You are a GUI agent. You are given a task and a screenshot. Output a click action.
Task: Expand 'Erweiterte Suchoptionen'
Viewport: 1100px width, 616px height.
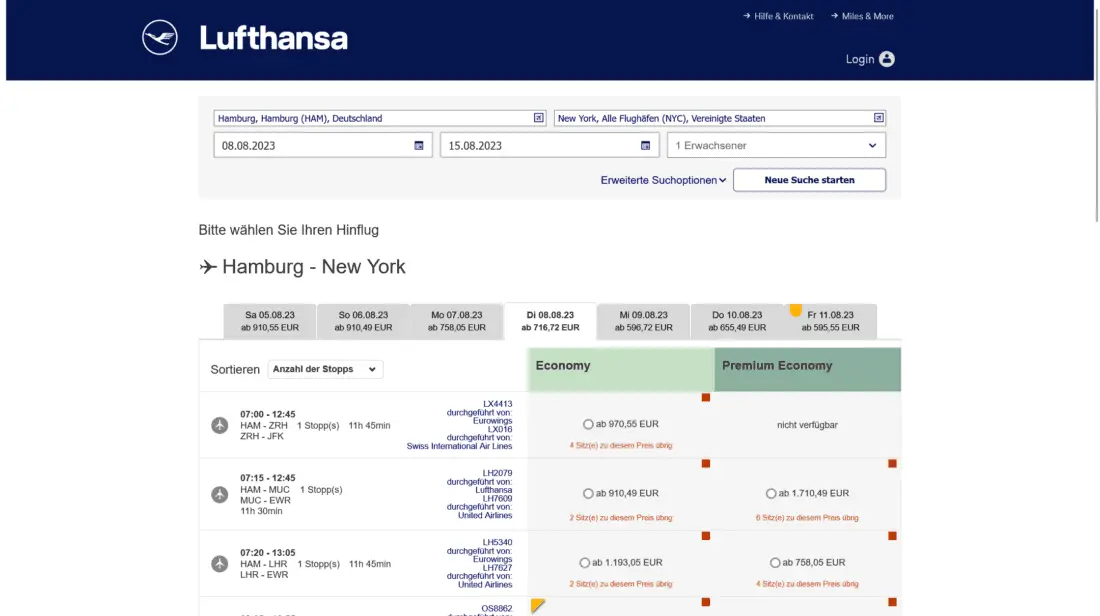663,180
